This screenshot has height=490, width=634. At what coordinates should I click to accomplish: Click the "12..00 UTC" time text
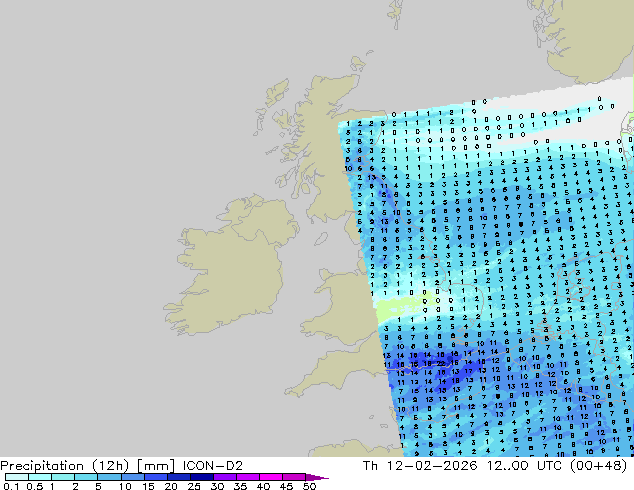click(524, 466)
